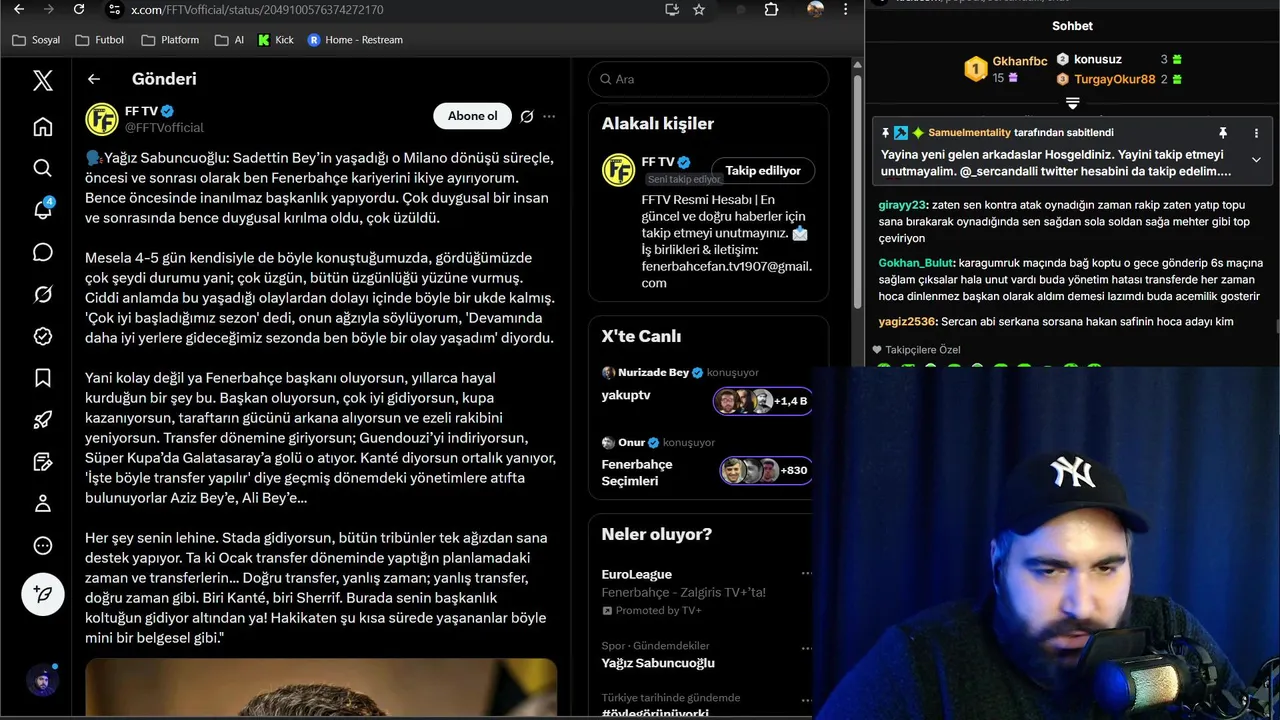Open the post's three-dot more menu

click(x=549, y=116)
